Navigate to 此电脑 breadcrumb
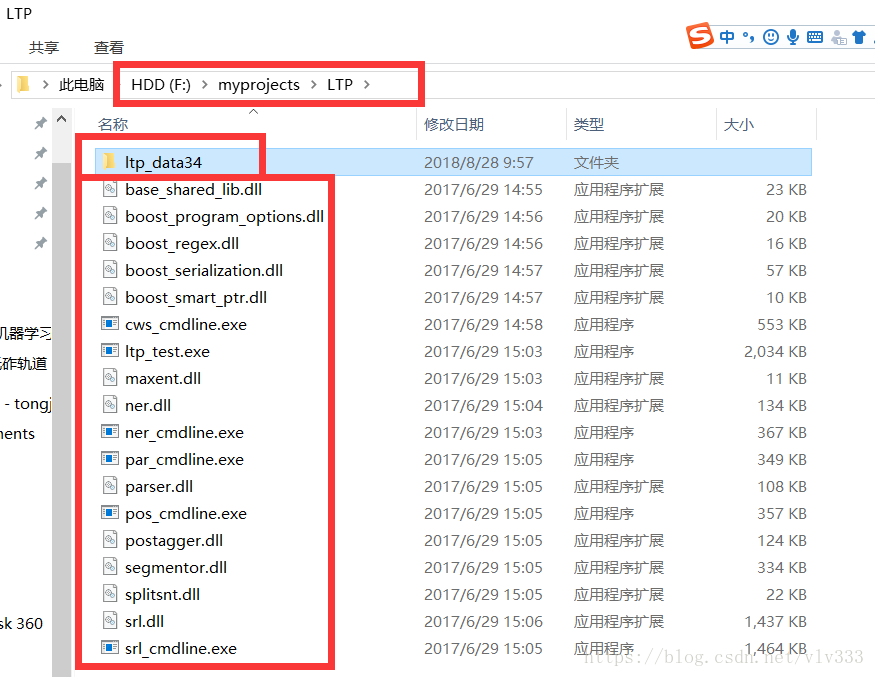Image resolution: width=875 pixels, height=677 pixels. point(81,85)
